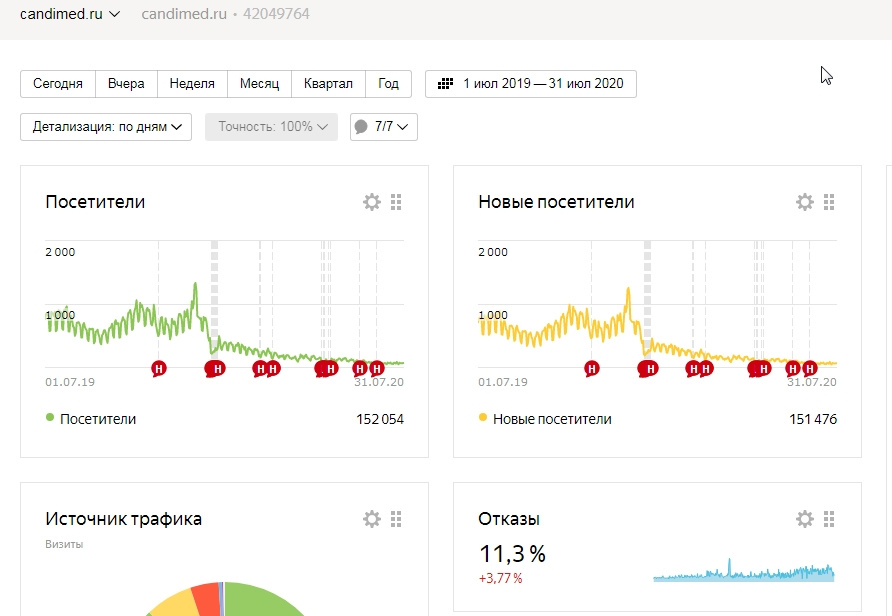
Task: Open the Источник трафика widget title
Action: point(123,519)
